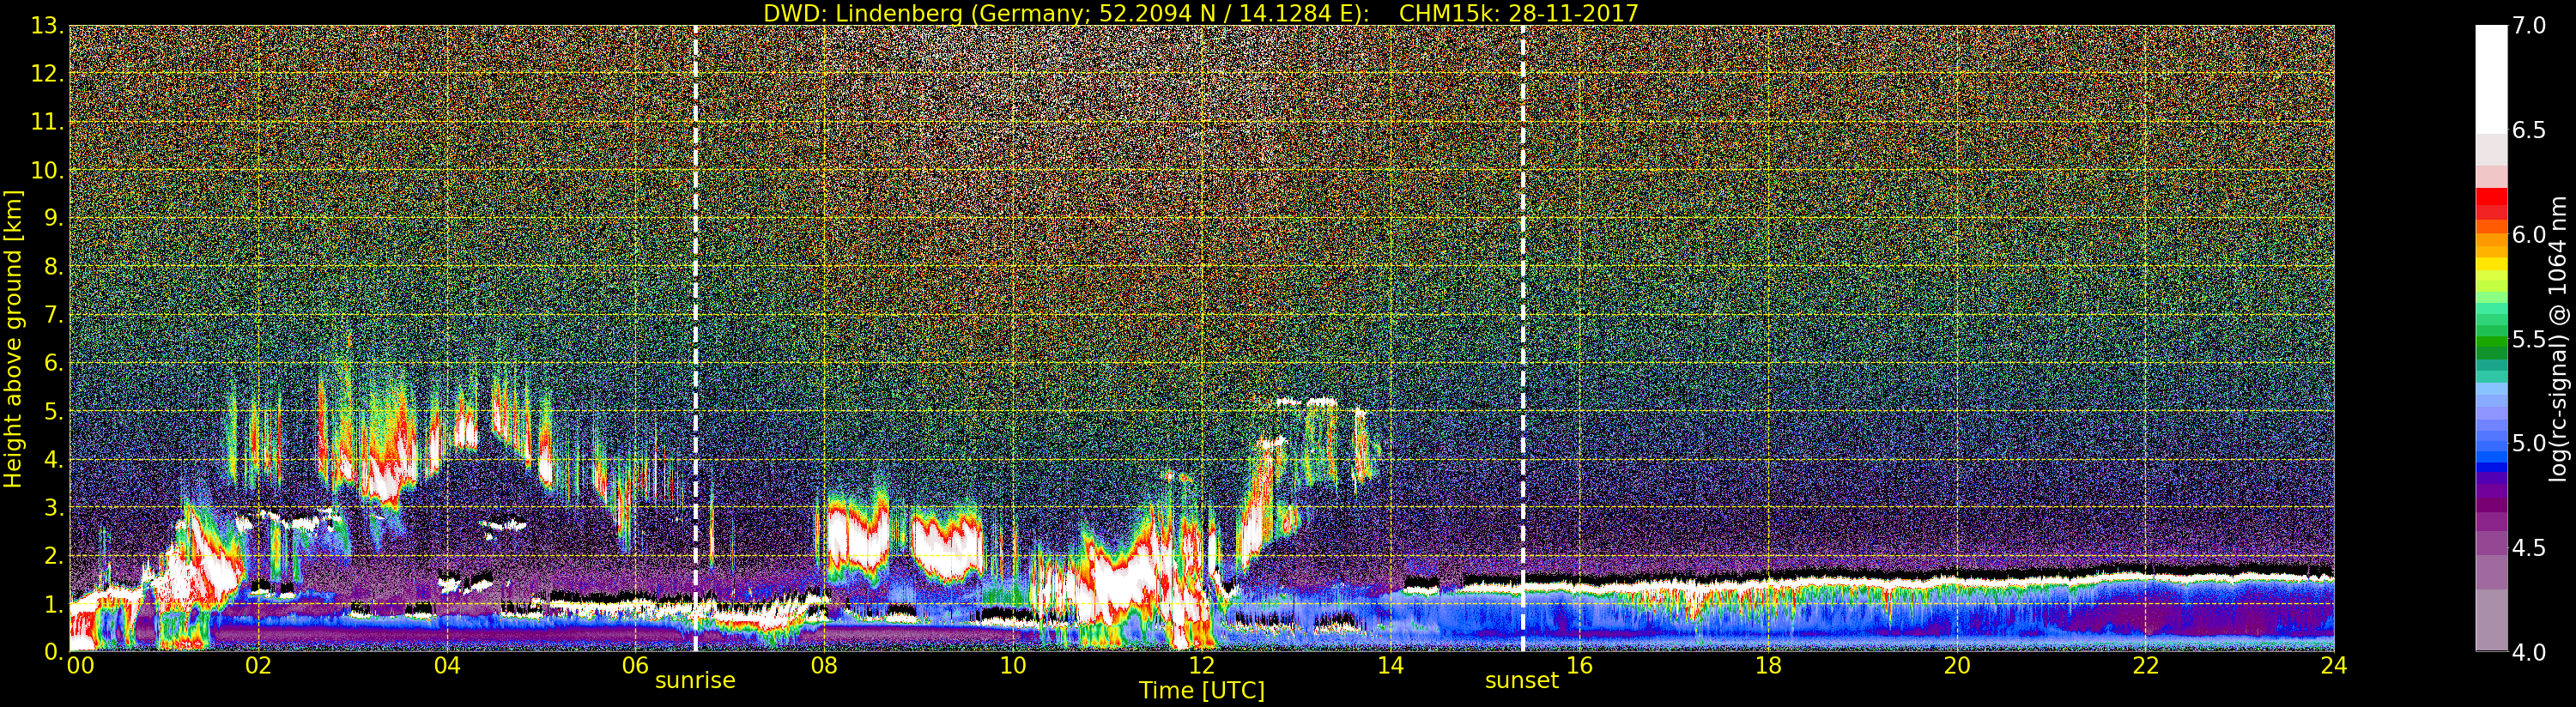Click the blue band near 5.0 on the colorbar
This screenshot has height=707, width=2576.
(x=2491, y=455)
